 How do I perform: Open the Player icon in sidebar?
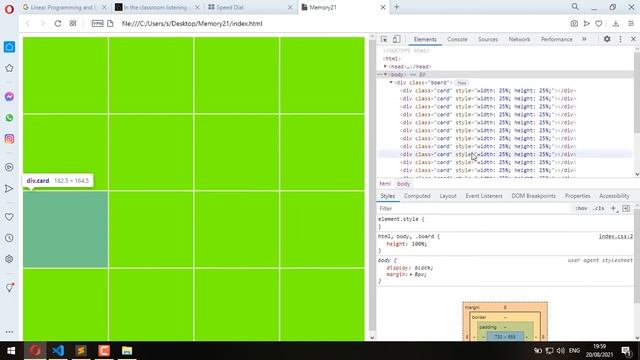(x=9, y=167)
